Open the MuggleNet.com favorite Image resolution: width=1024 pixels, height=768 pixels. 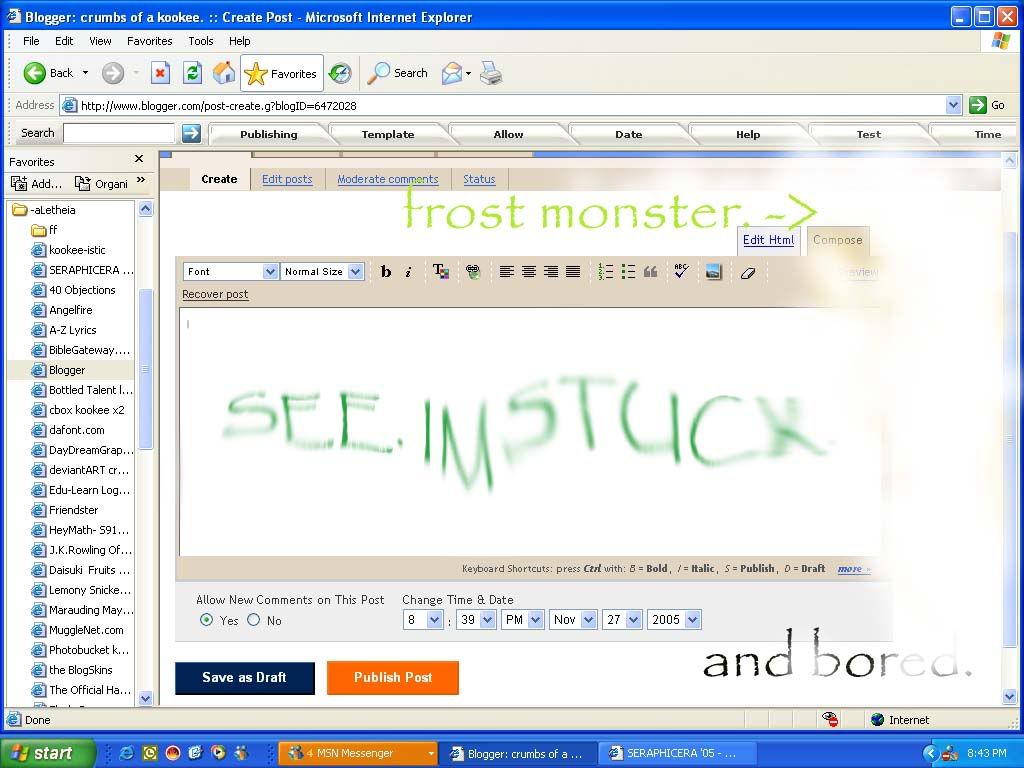click(78, 630)
